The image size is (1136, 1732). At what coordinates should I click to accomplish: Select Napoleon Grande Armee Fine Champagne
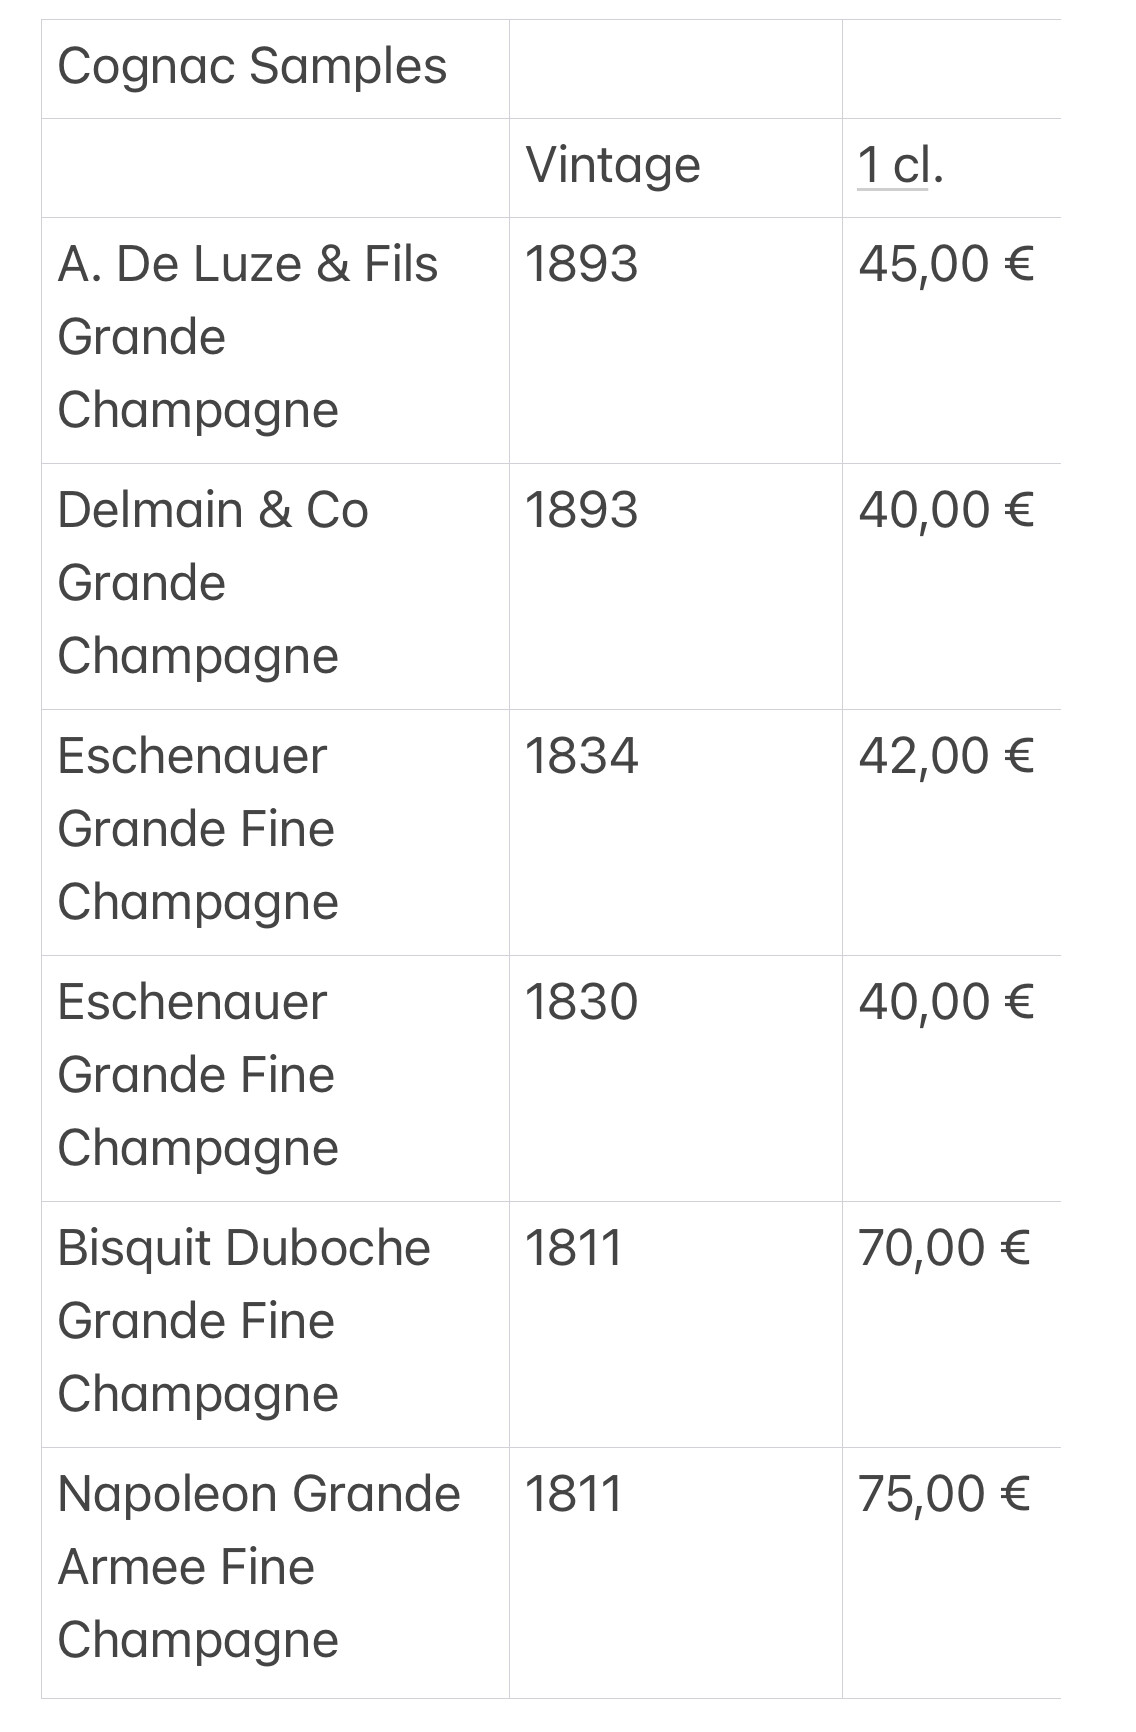(x=259, y=1567)
